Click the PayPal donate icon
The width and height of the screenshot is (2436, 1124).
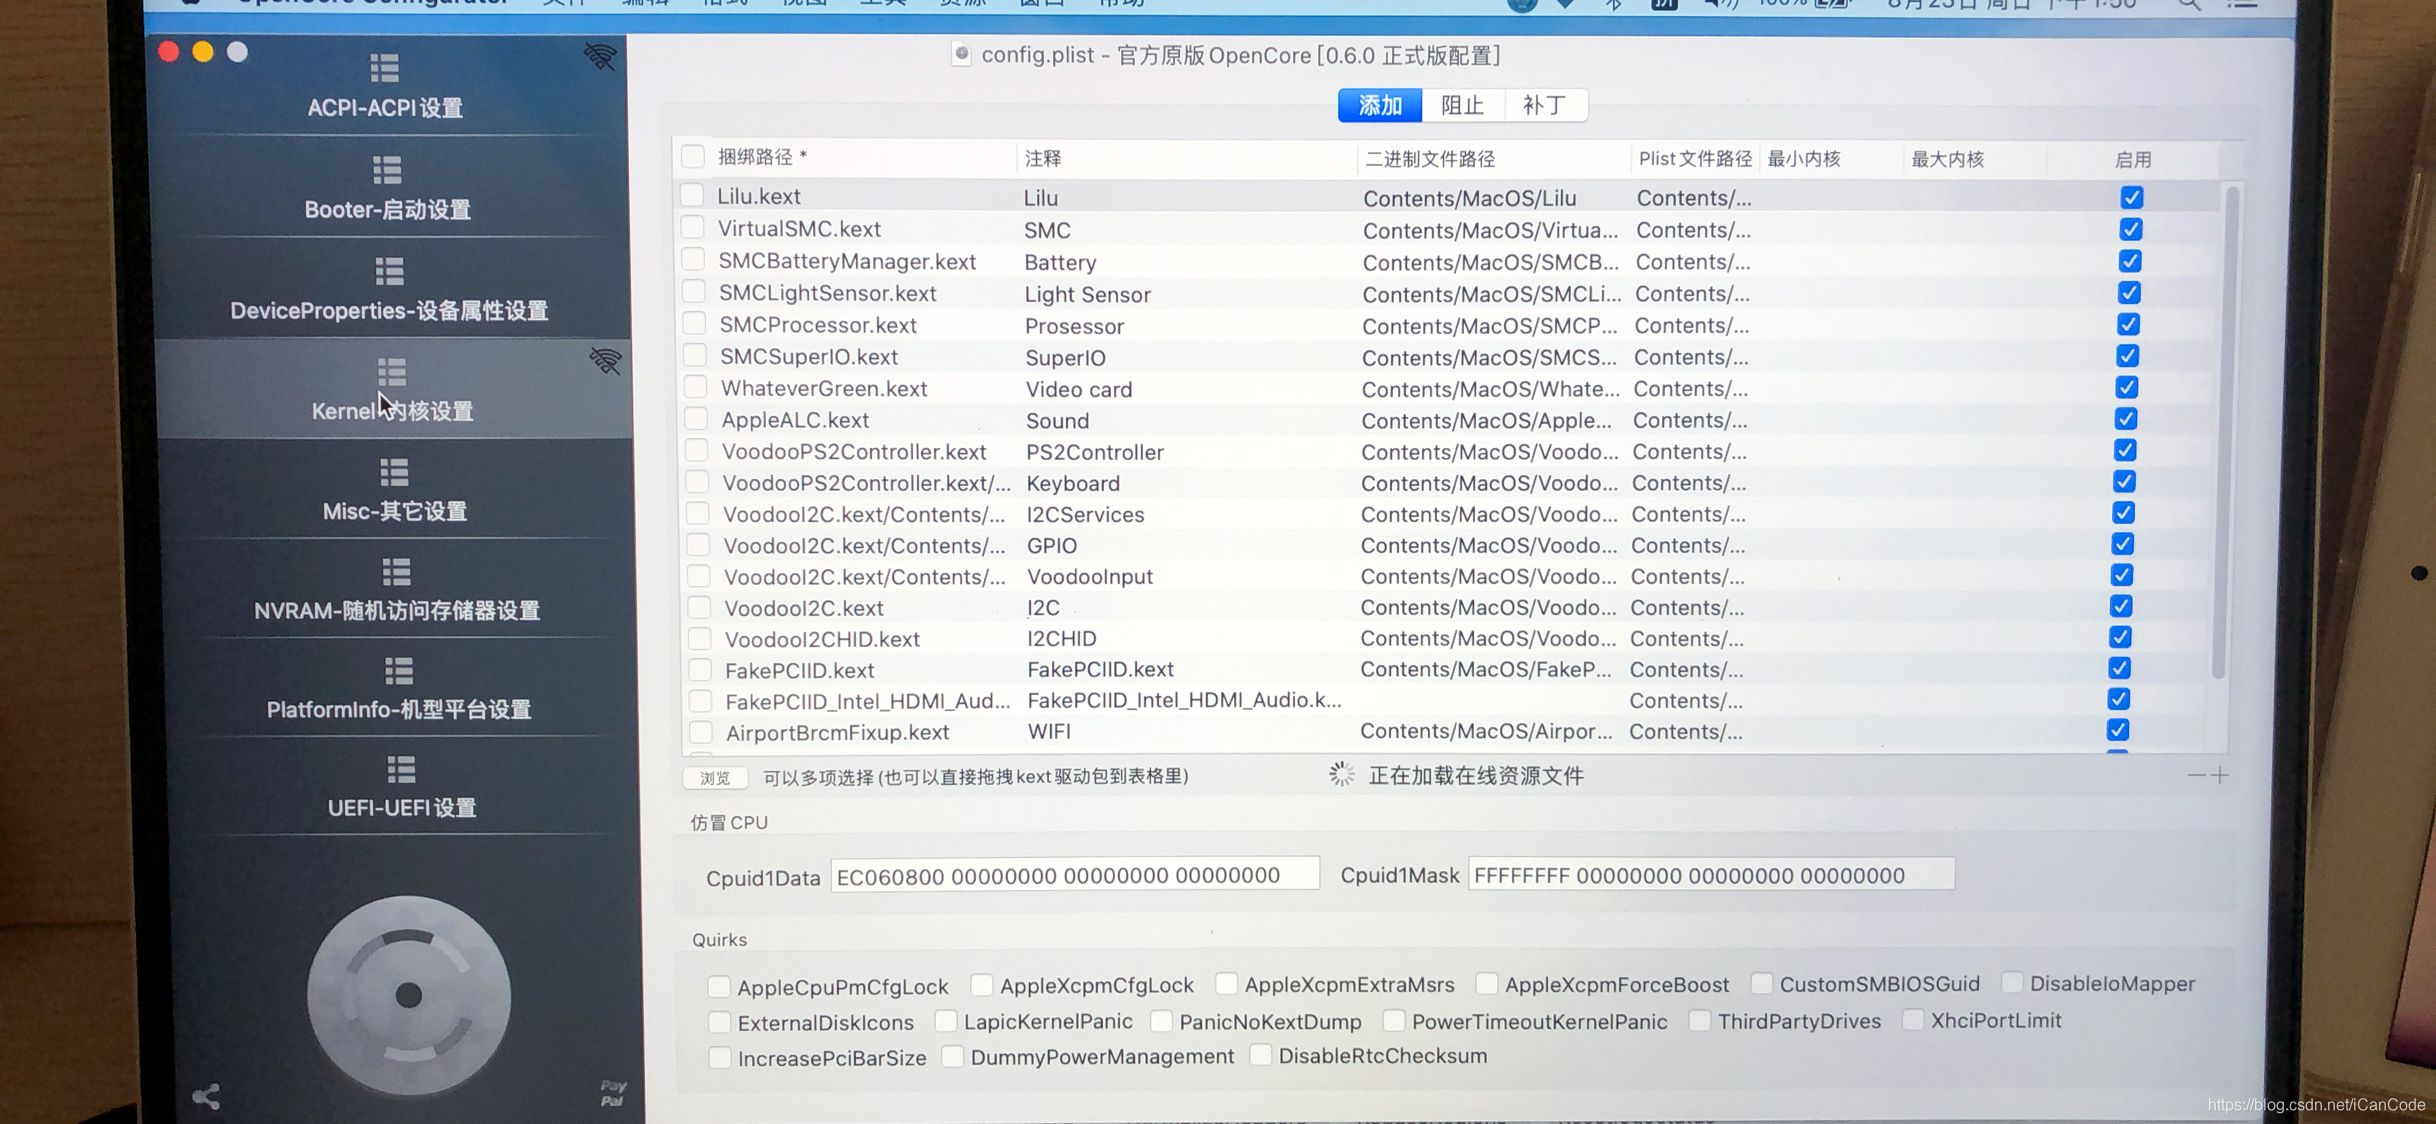[613, 1093]
